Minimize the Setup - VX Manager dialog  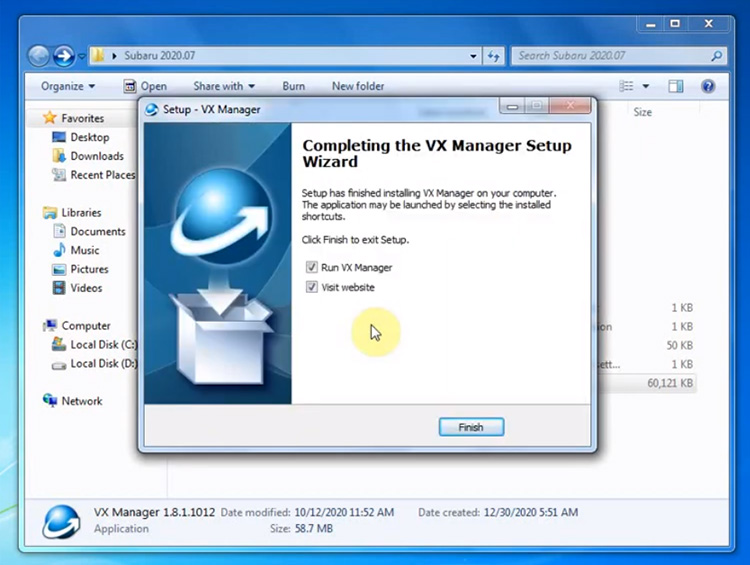click(x=512, y=106)
